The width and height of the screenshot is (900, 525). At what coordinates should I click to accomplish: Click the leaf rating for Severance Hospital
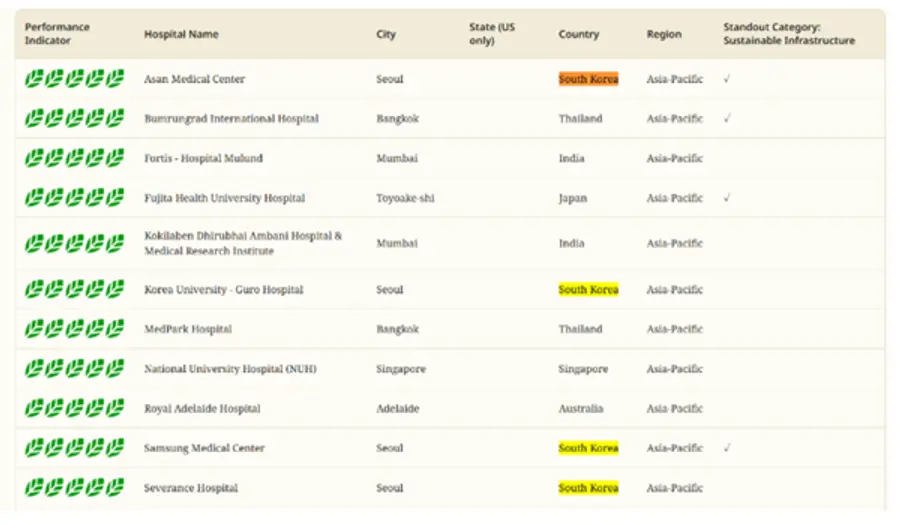[74, 488]
